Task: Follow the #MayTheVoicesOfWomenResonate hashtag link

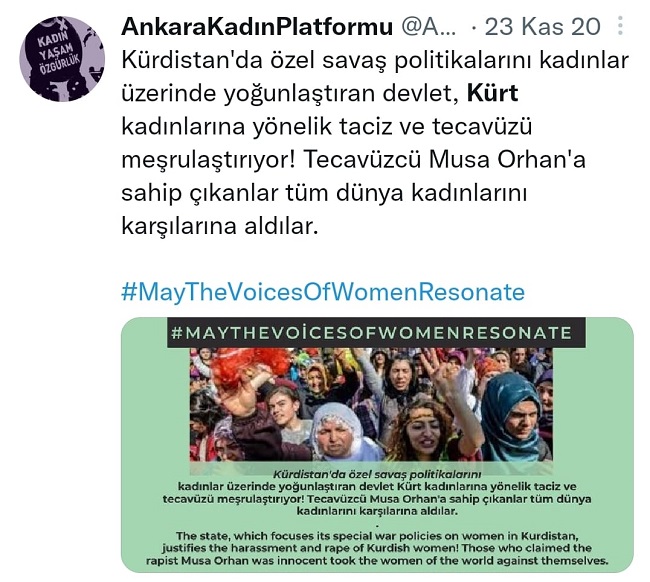Action: point(323,292)
